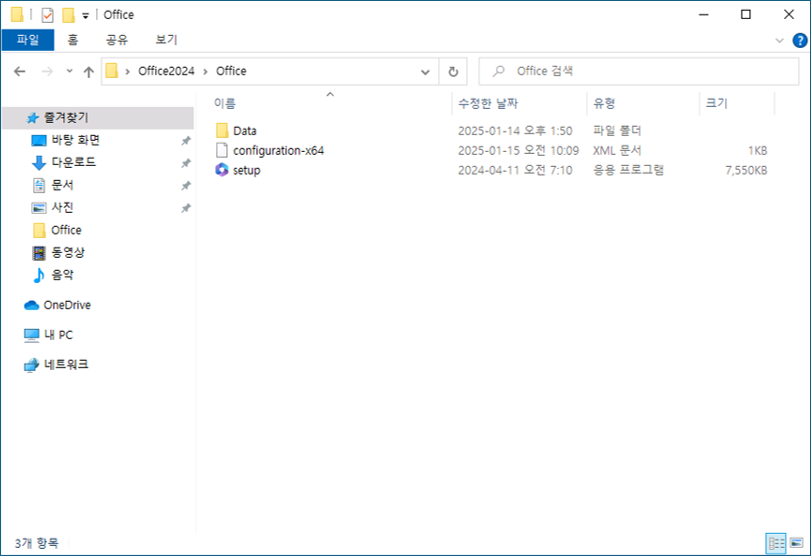Screen dimensions: 811x556
Task: Sort by 이름 column header
Action: pos(225,103)
